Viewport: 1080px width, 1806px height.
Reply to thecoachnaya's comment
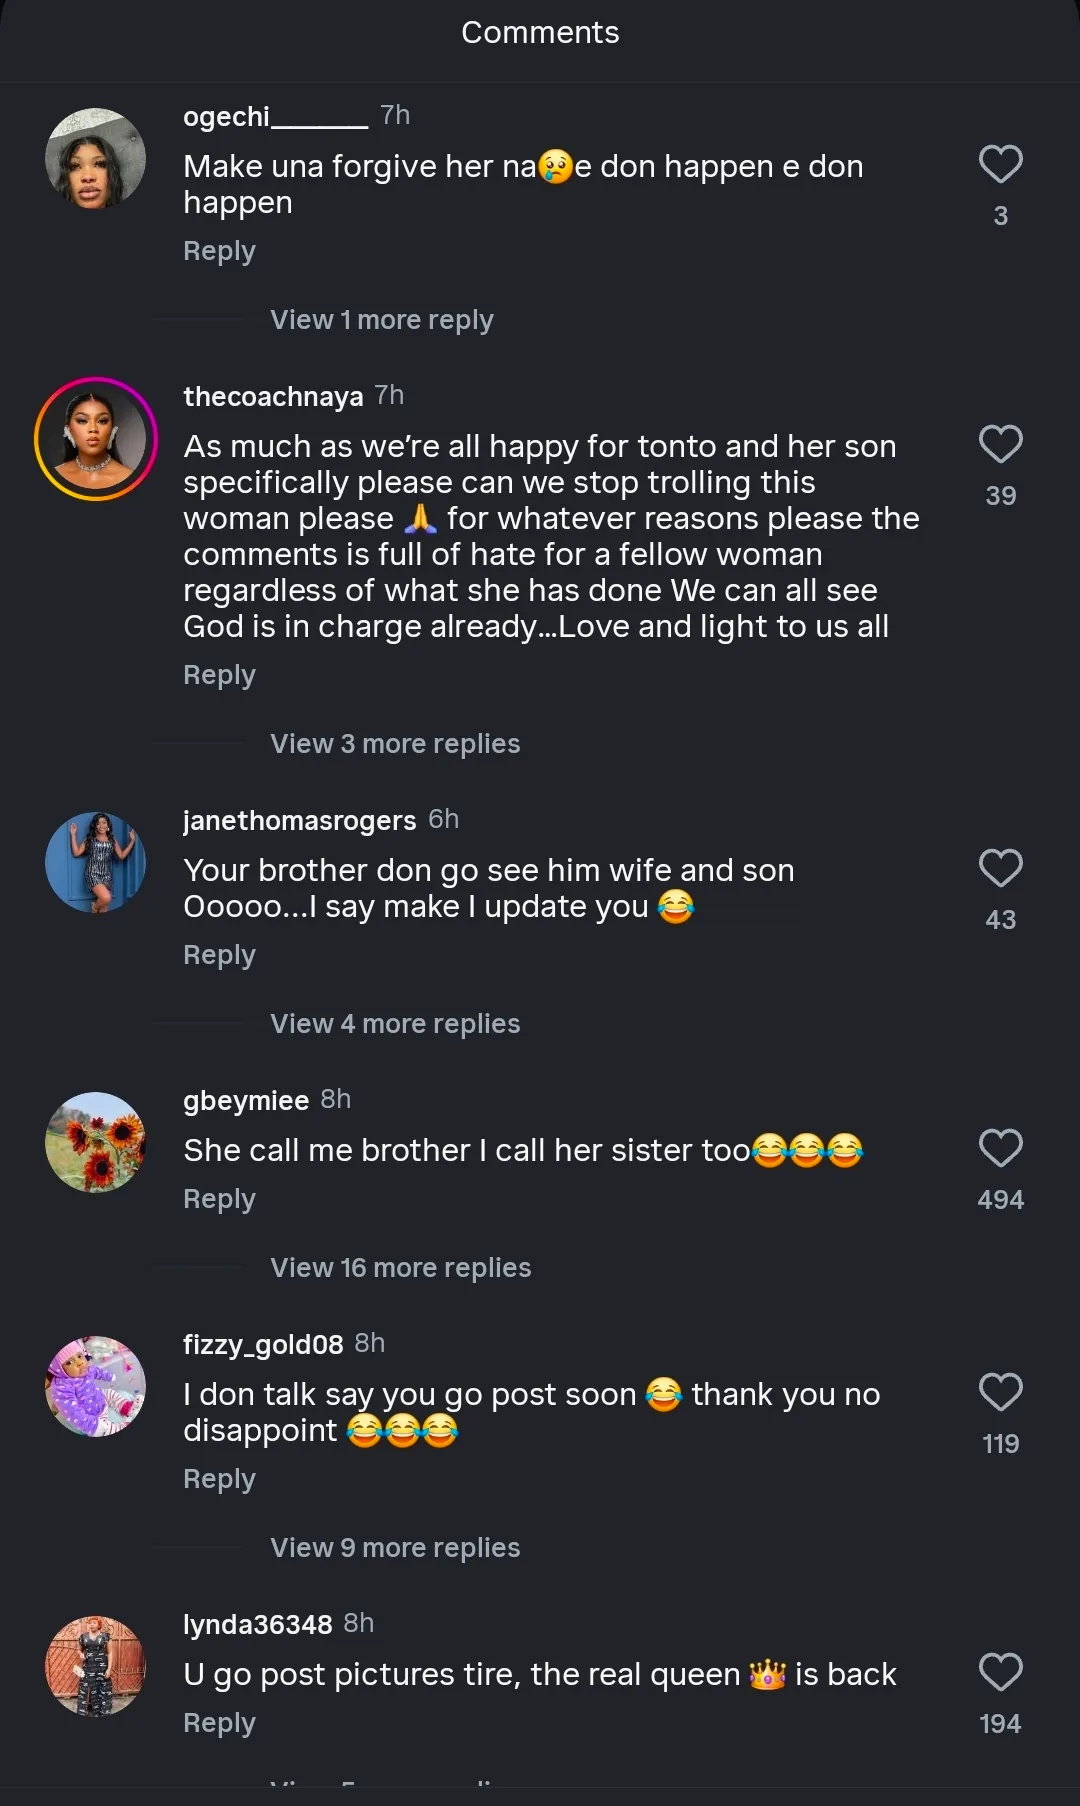click(x=219, y=675)
